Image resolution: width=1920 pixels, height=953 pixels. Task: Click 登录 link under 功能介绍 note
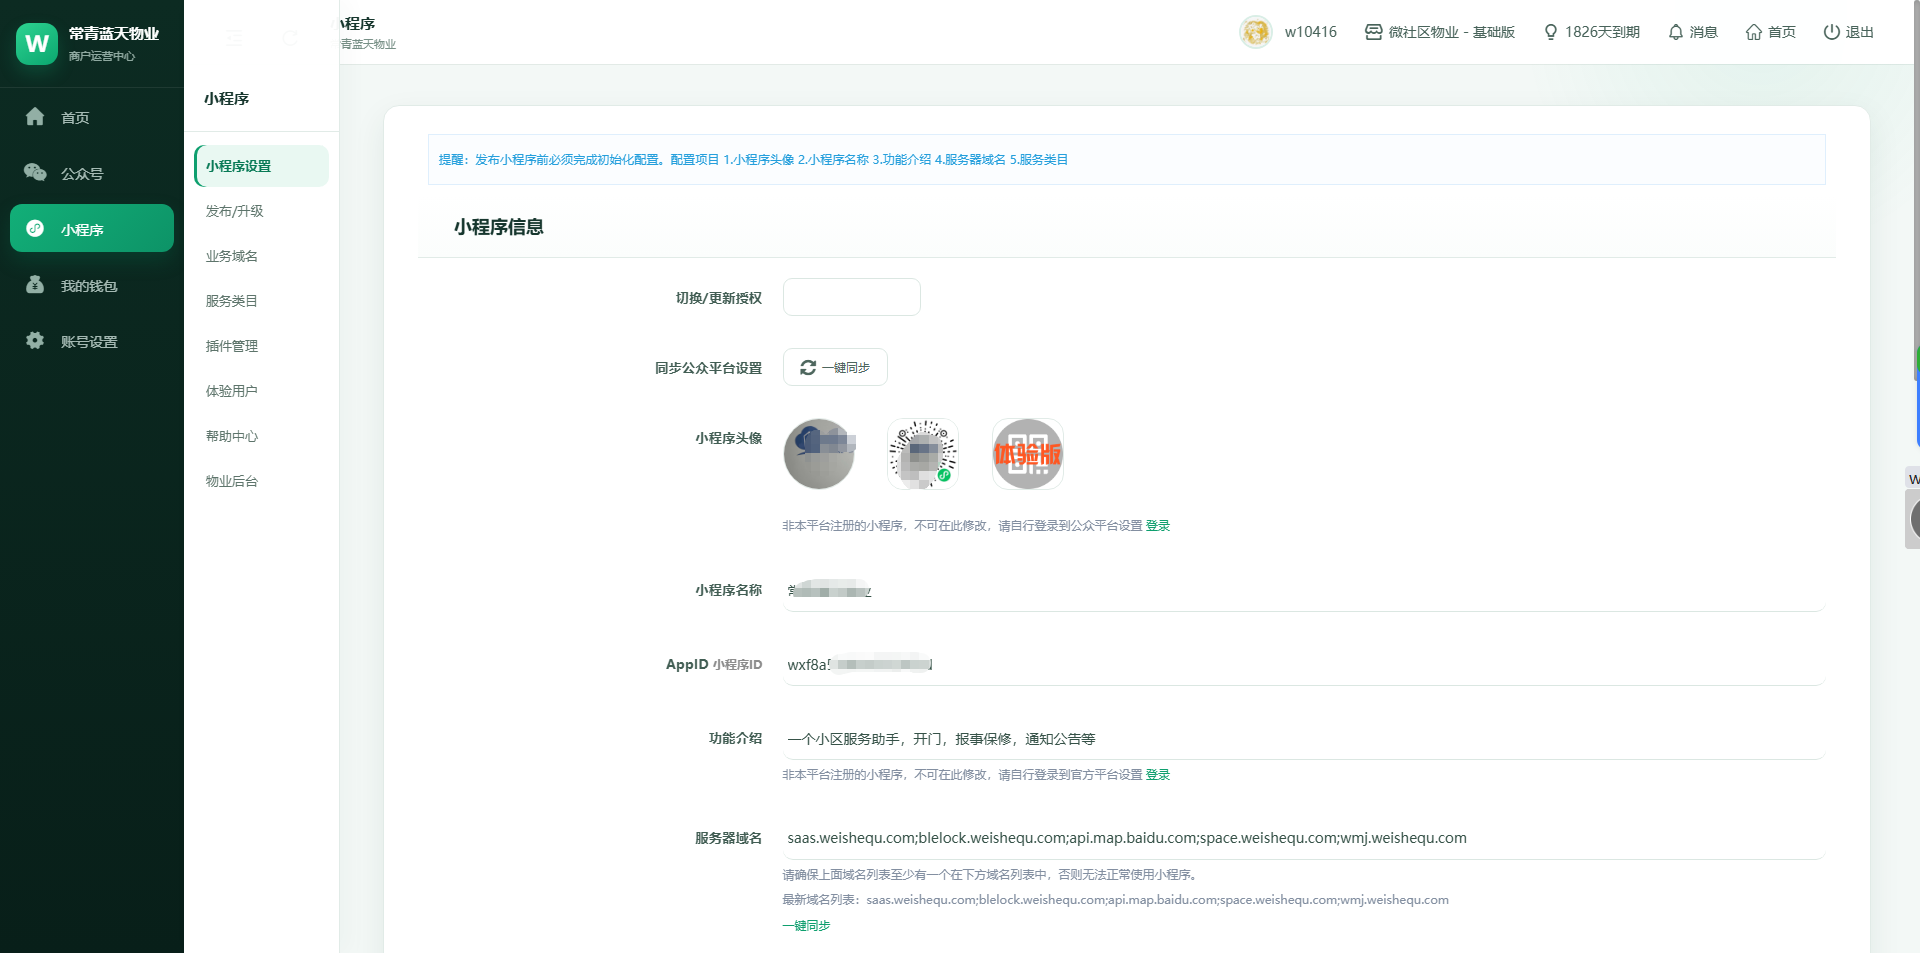click(x=1158, y=775)
